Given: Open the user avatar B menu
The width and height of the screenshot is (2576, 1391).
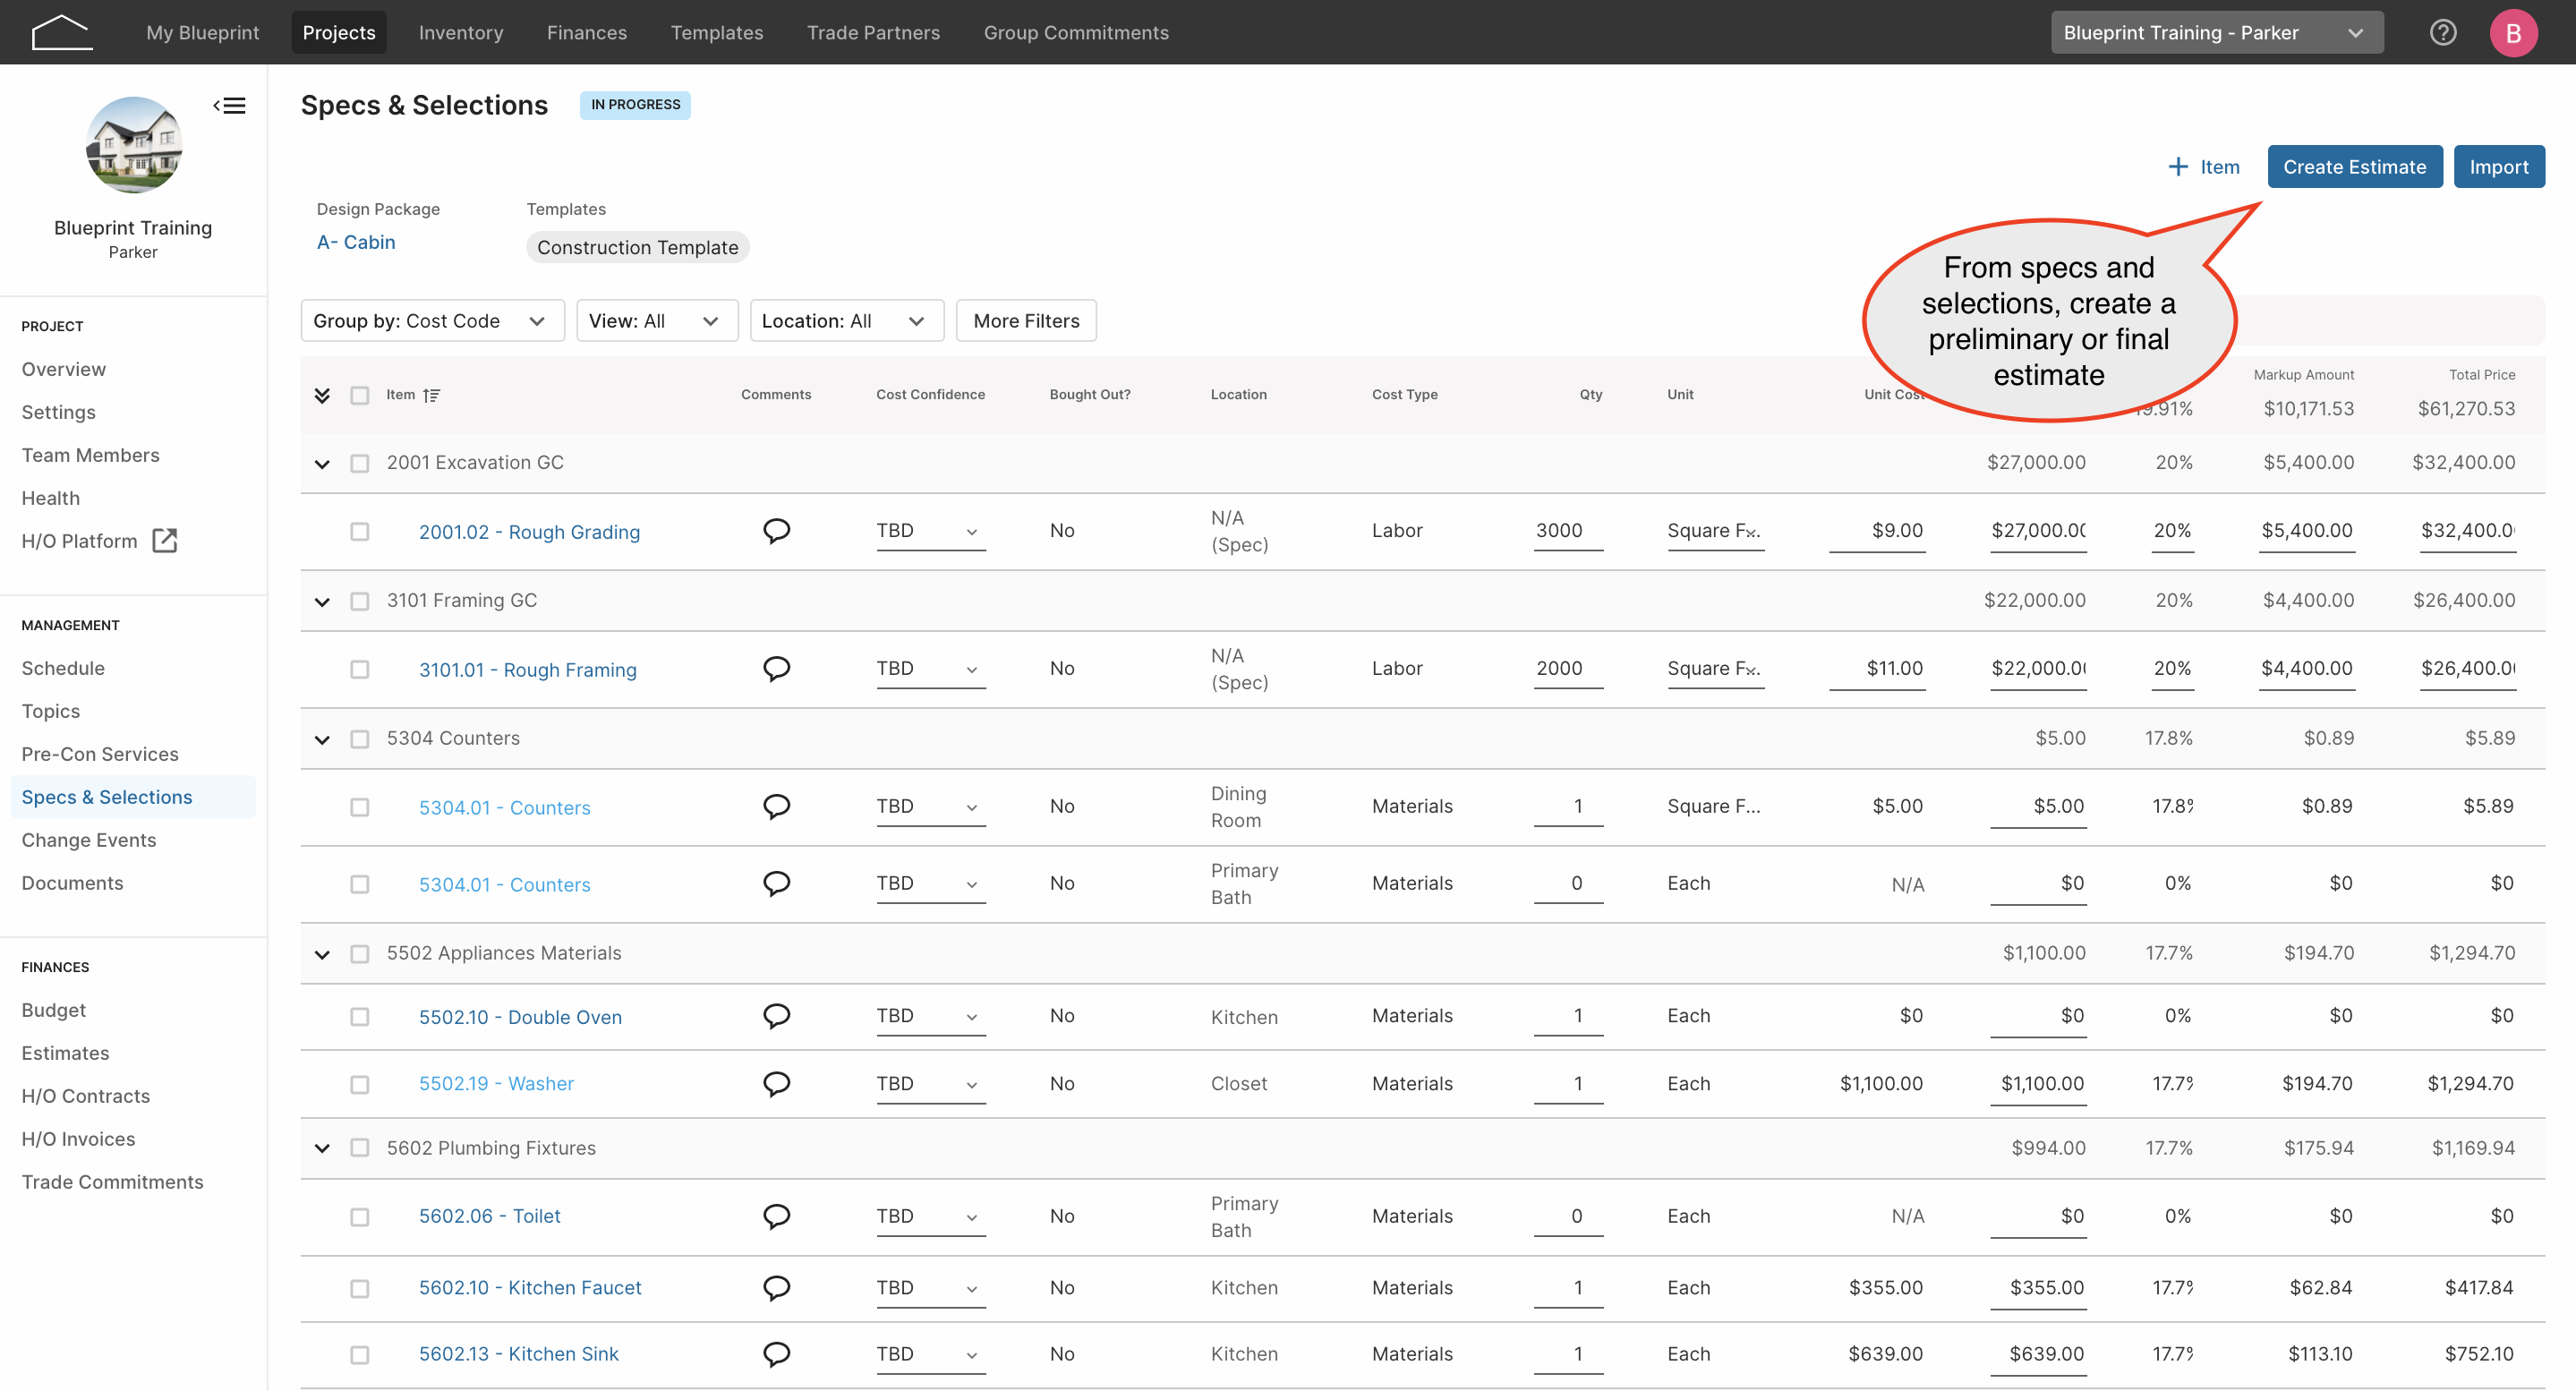Looking at the screenshot, I should click(2513, 32).
